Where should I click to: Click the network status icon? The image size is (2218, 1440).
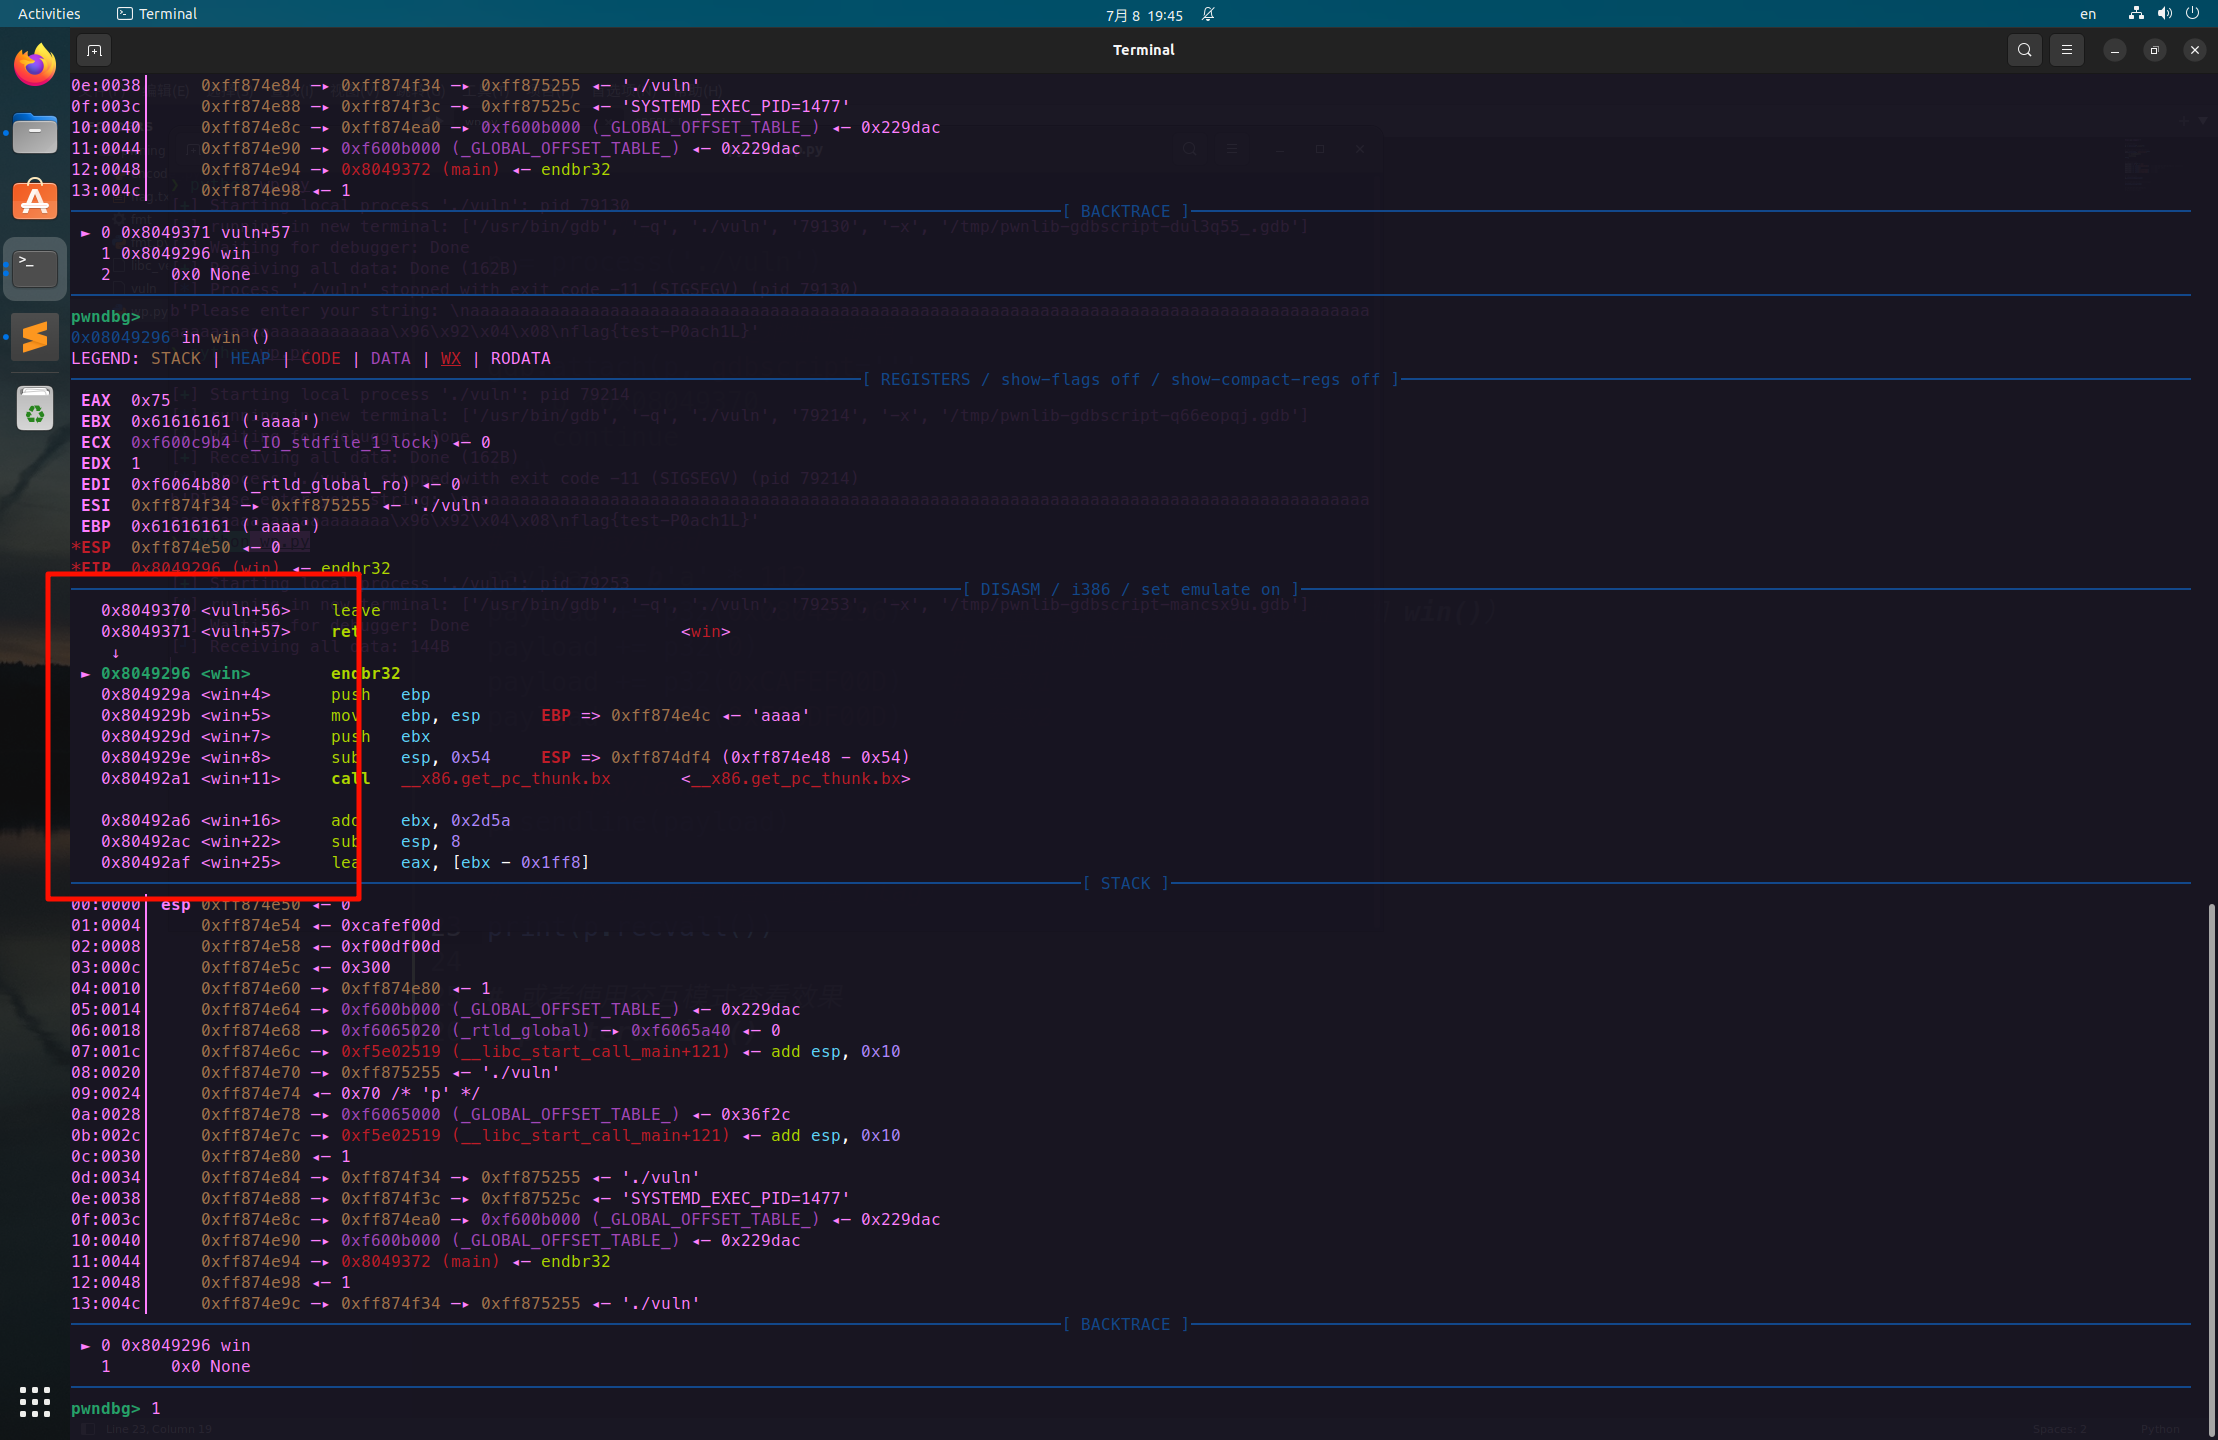coord(2136,14)
